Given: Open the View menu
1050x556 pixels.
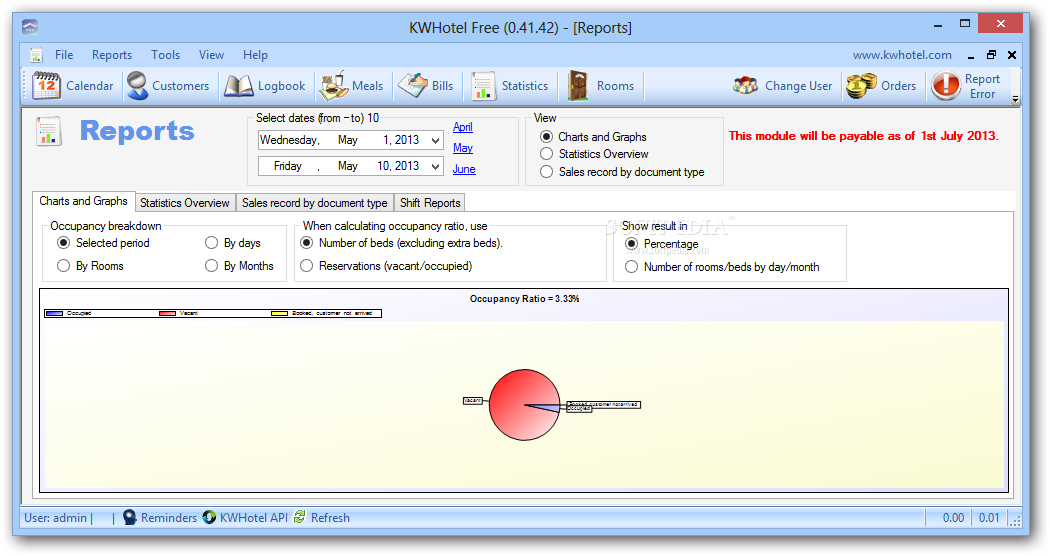Looking at the screenshot, I should pos(211,55).
